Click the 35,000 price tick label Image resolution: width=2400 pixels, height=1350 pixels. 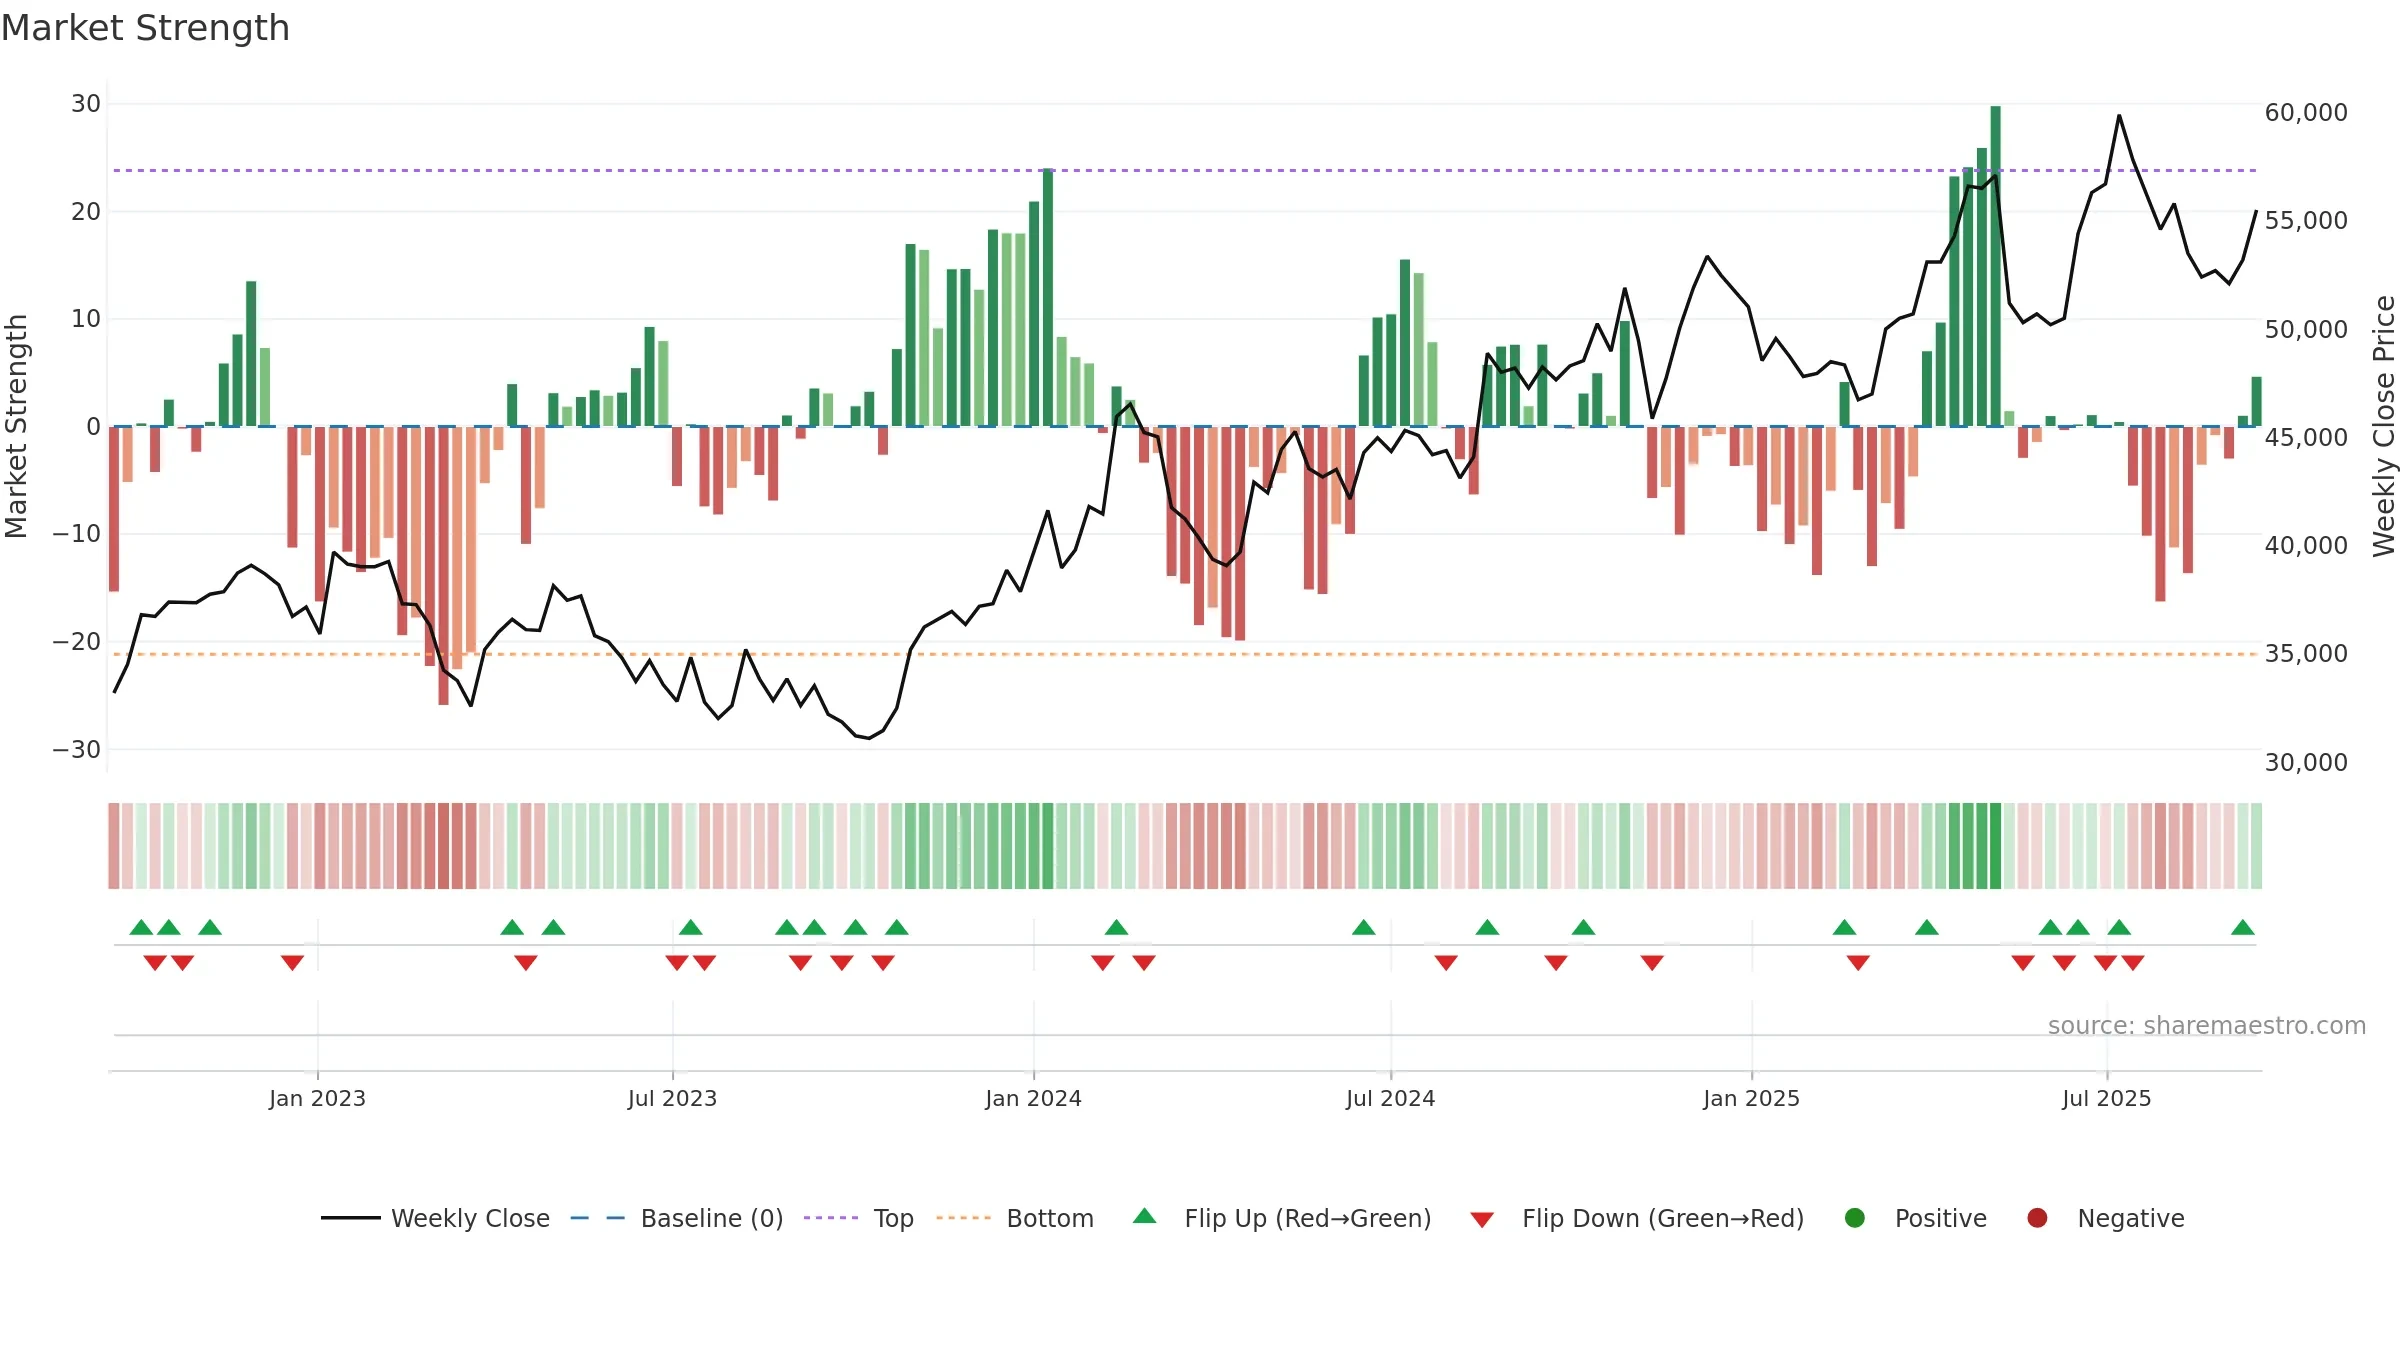(2306, 654)
